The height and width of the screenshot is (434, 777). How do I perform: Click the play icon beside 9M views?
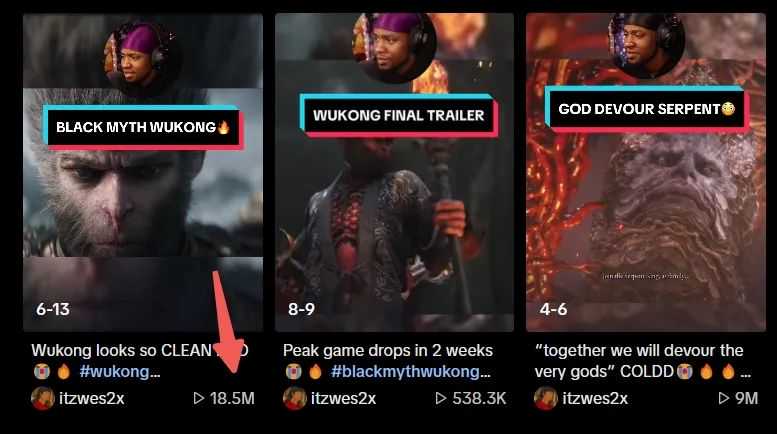click(723, 398)
